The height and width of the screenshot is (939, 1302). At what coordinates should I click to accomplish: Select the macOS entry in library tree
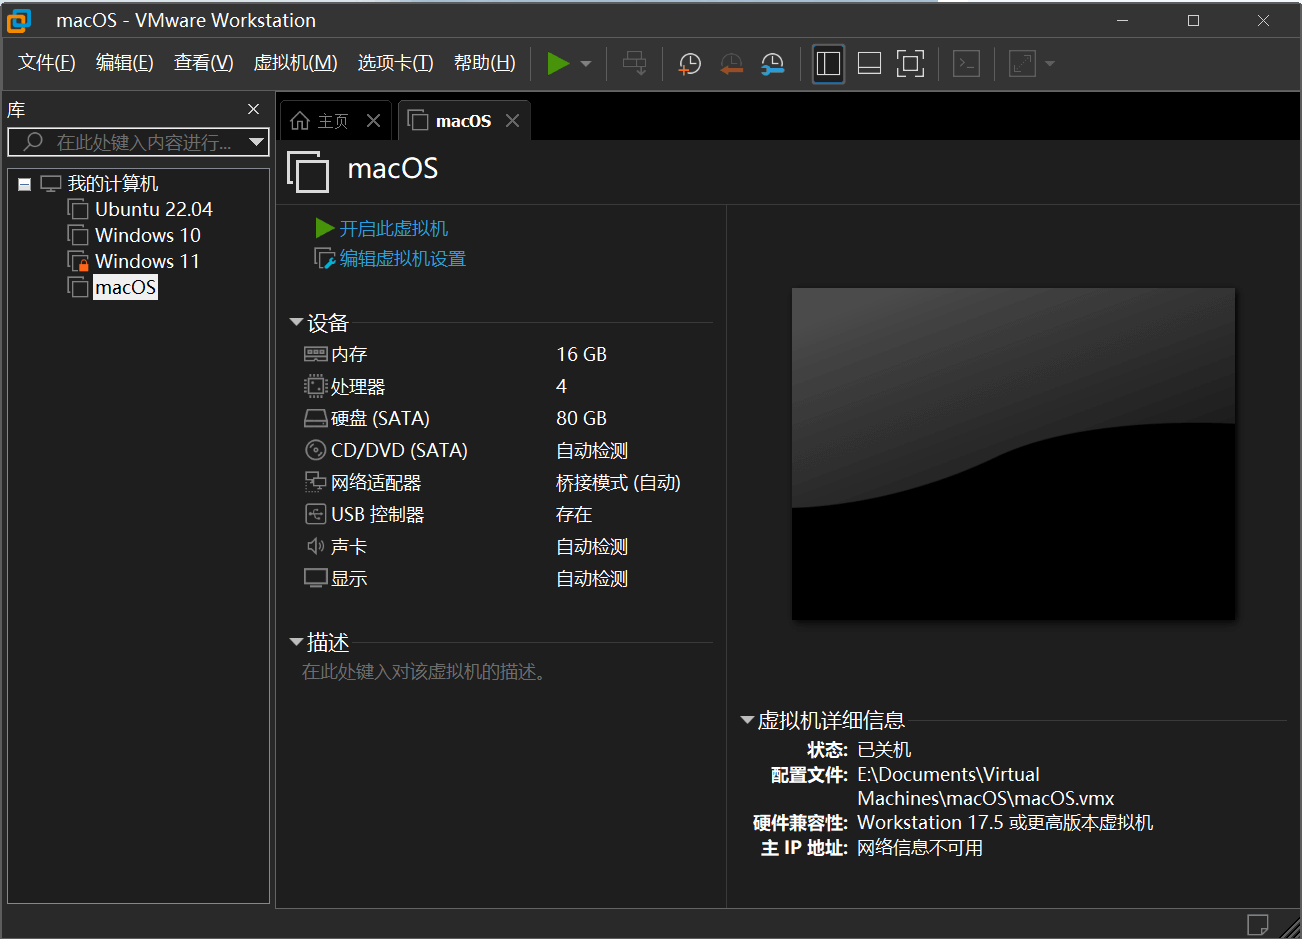pos(125,287)
